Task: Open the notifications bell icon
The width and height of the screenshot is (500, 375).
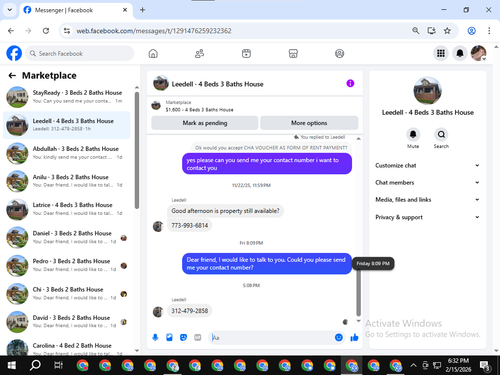Action: (x=460, y=53)
